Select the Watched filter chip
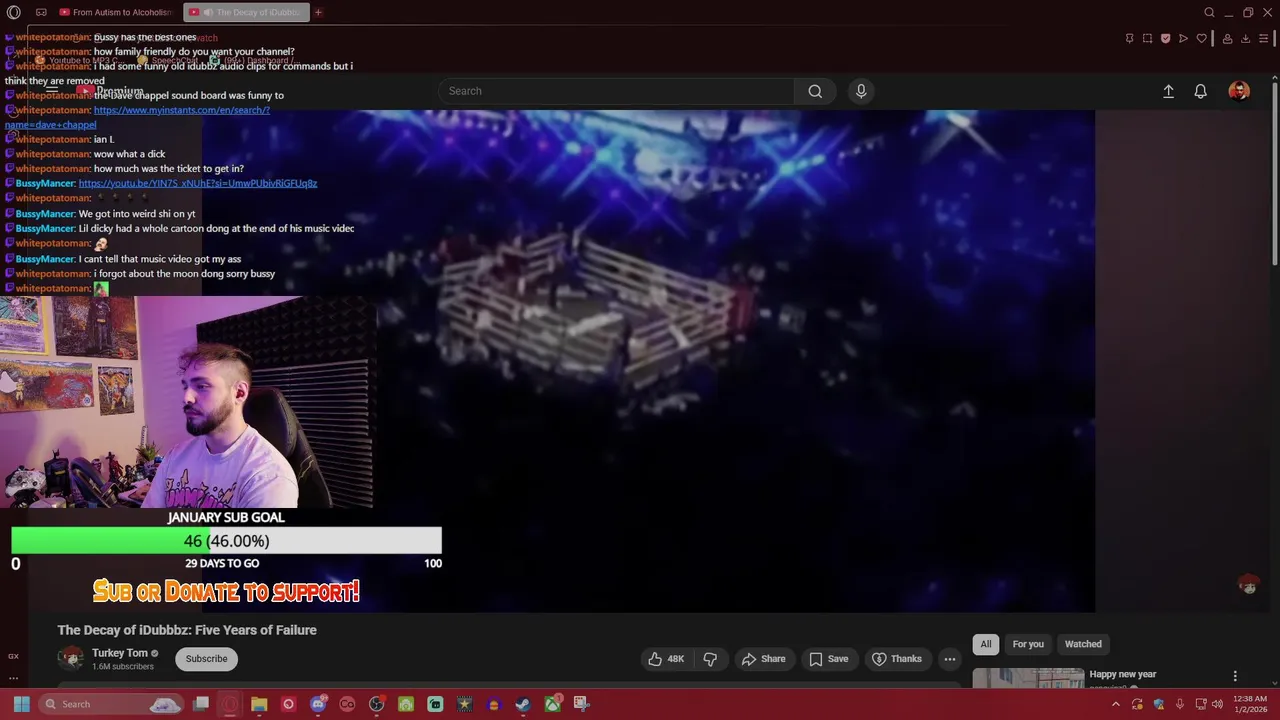 click(1083, 644)
